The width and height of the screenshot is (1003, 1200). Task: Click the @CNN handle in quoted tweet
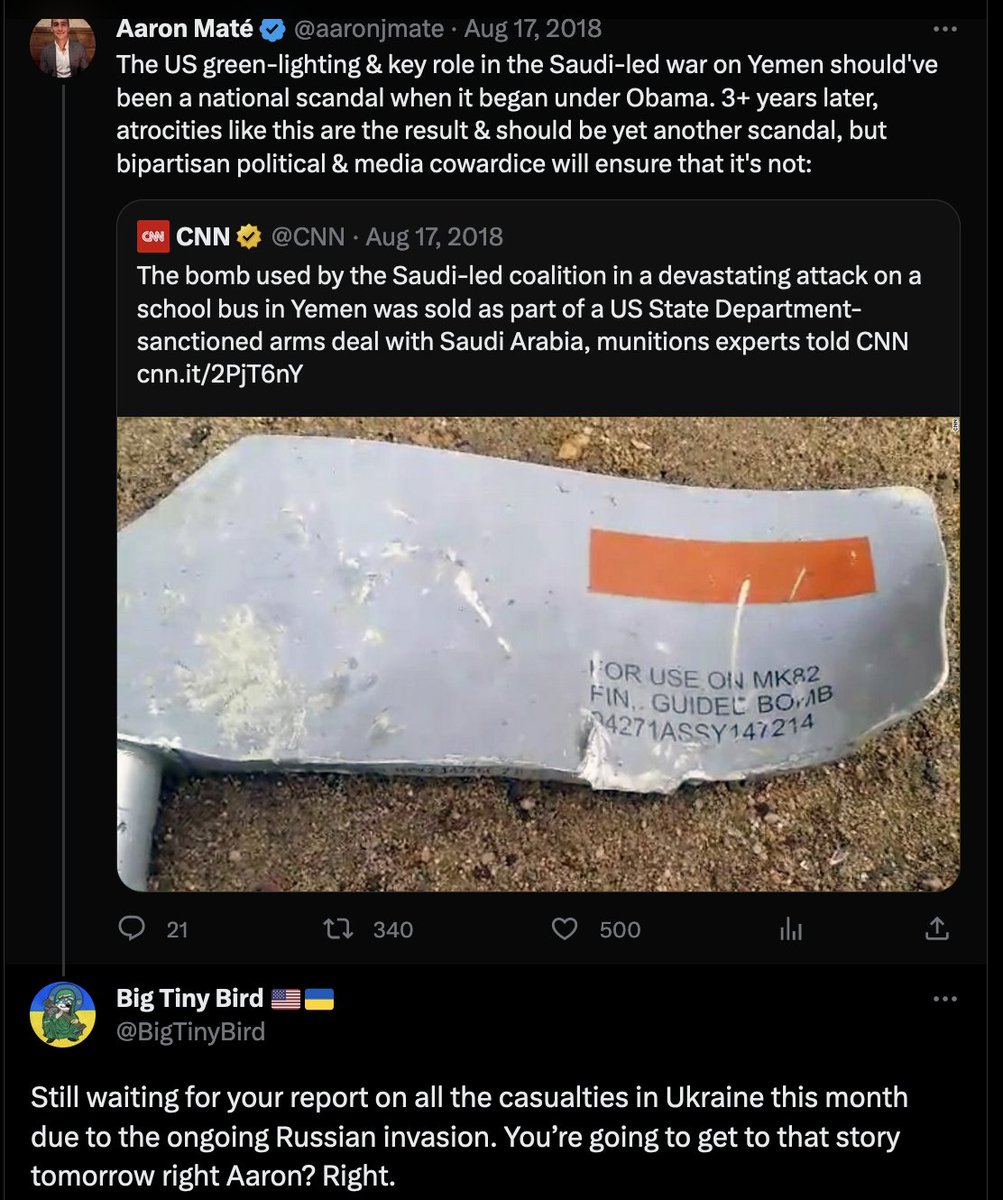[x=307, y=236]
